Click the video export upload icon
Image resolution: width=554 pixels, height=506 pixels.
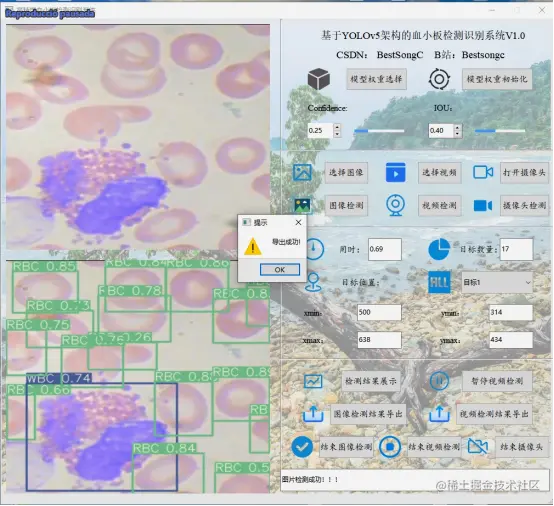pos(439,413)
